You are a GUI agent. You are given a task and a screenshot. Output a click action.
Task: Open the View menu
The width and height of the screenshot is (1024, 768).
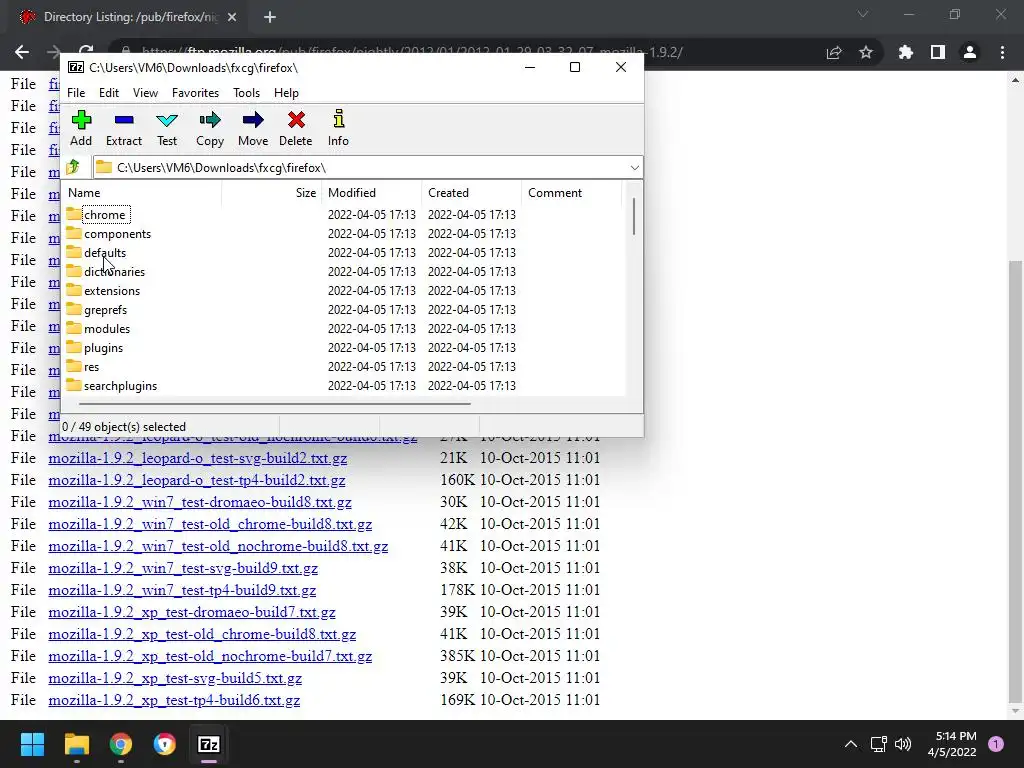146,93
